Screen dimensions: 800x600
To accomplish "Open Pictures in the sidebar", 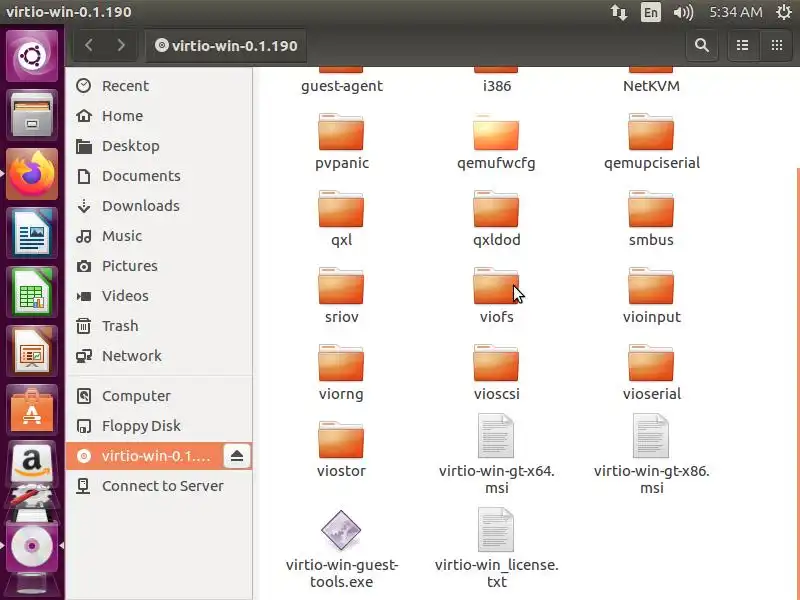I will click(159, 266).
